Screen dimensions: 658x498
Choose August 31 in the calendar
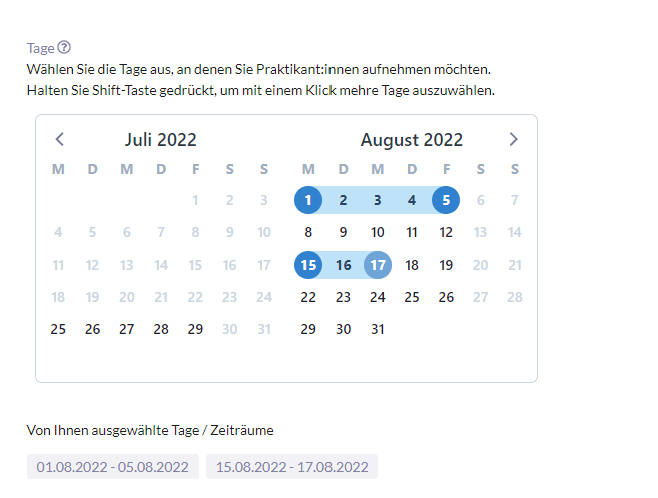(378, 329)
